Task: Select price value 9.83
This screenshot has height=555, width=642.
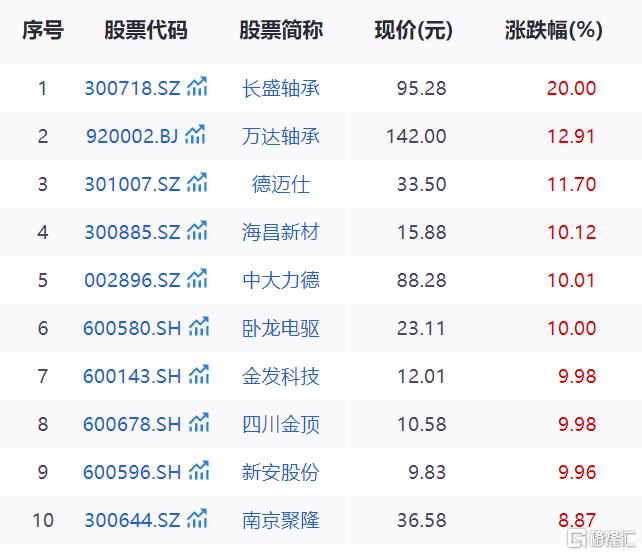Action: (427, 472)
